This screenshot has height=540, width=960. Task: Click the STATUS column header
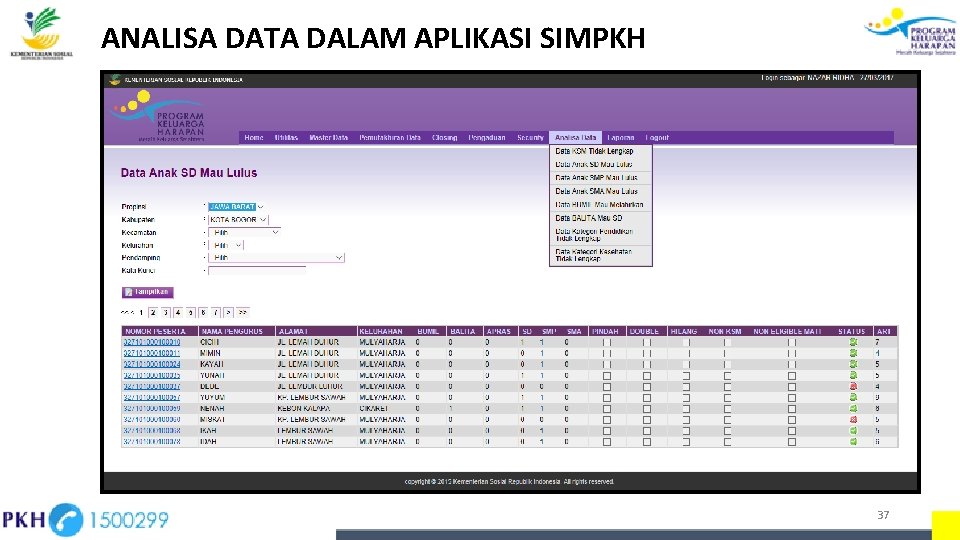point(852,331)
